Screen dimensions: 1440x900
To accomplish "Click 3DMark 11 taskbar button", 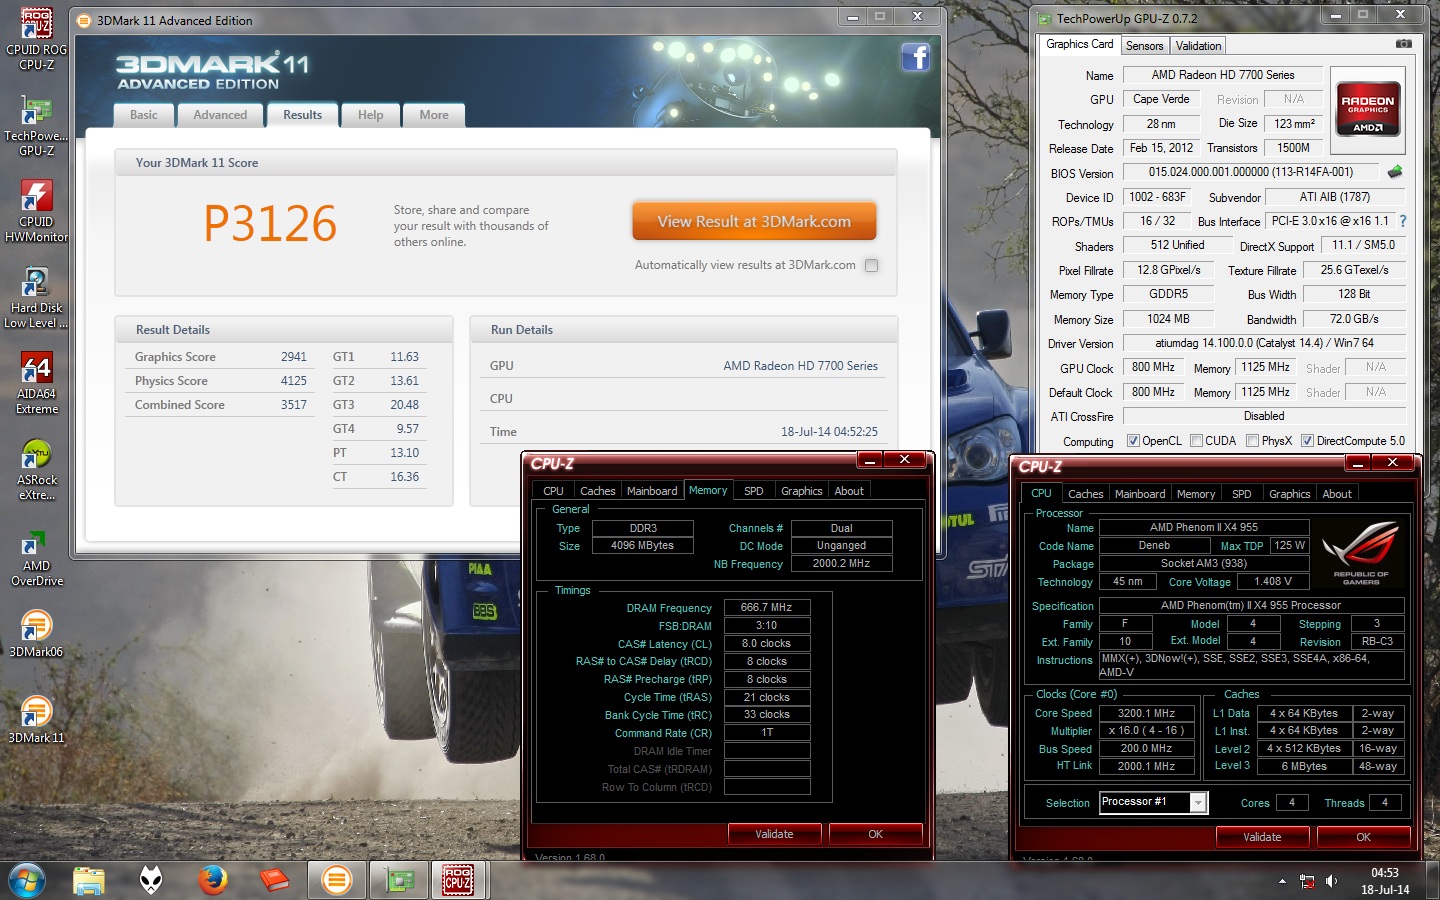I will [x=337, y=880].
